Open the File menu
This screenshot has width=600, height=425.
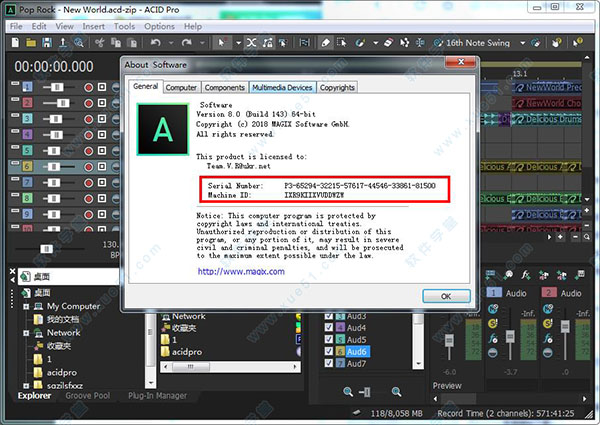16,26
